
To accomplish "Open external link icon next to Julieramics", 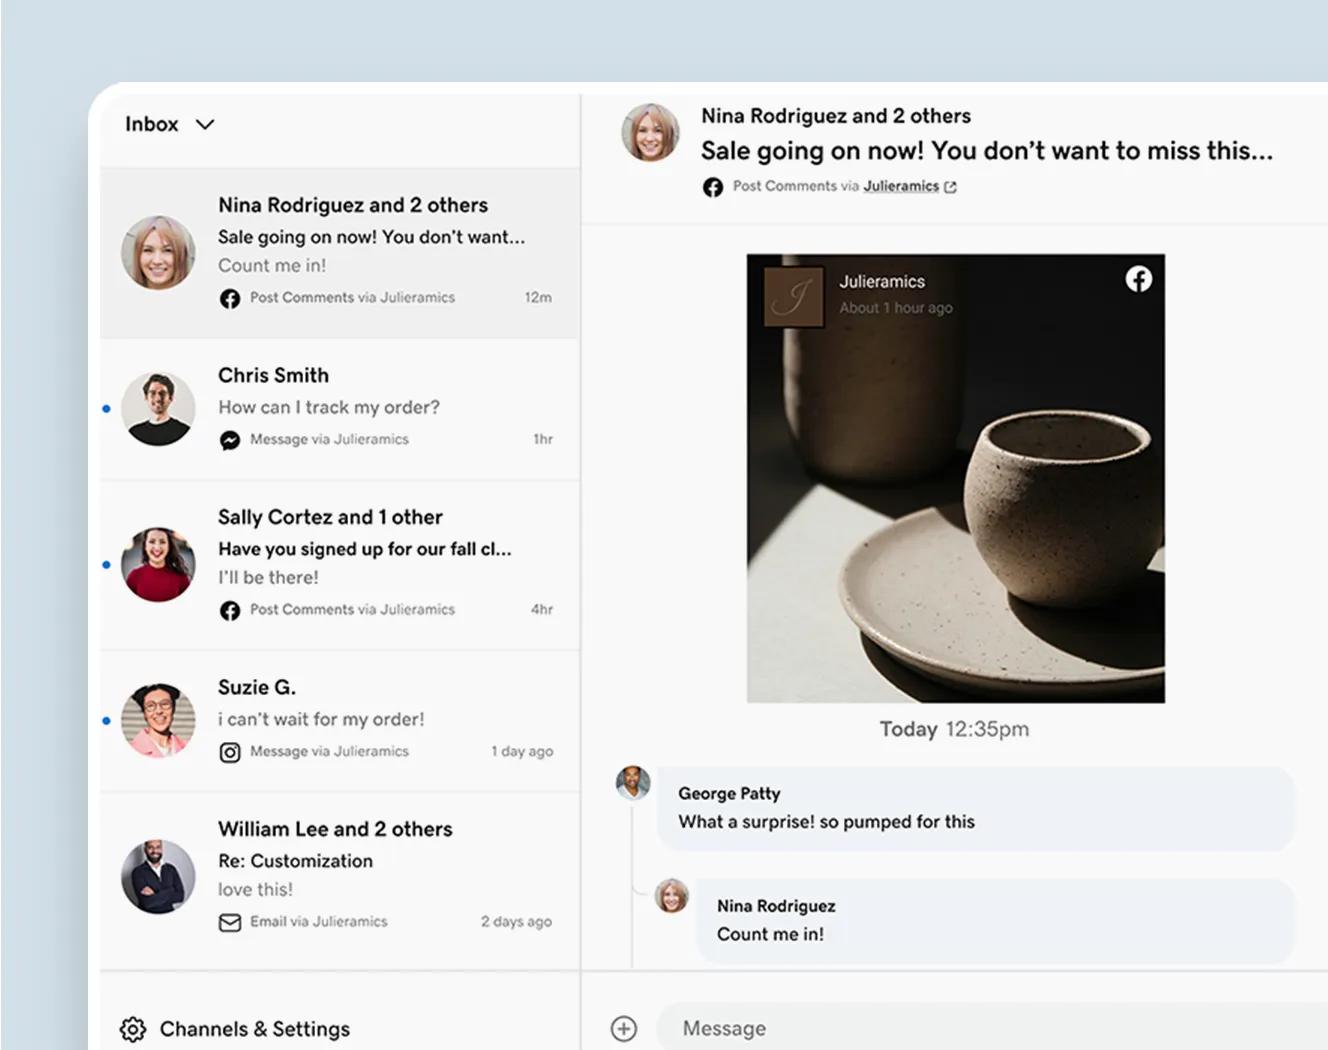I will tap(950, 187).
